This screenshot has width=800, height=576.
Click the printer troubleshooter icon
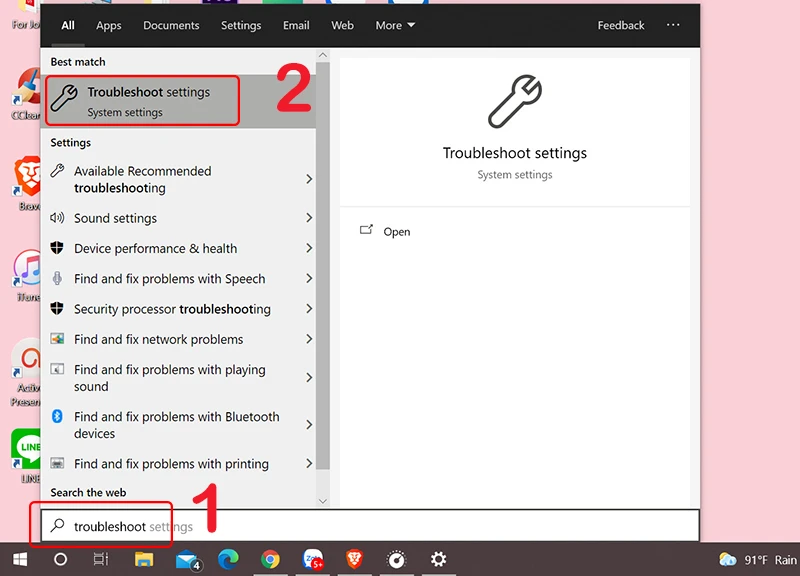61,464
